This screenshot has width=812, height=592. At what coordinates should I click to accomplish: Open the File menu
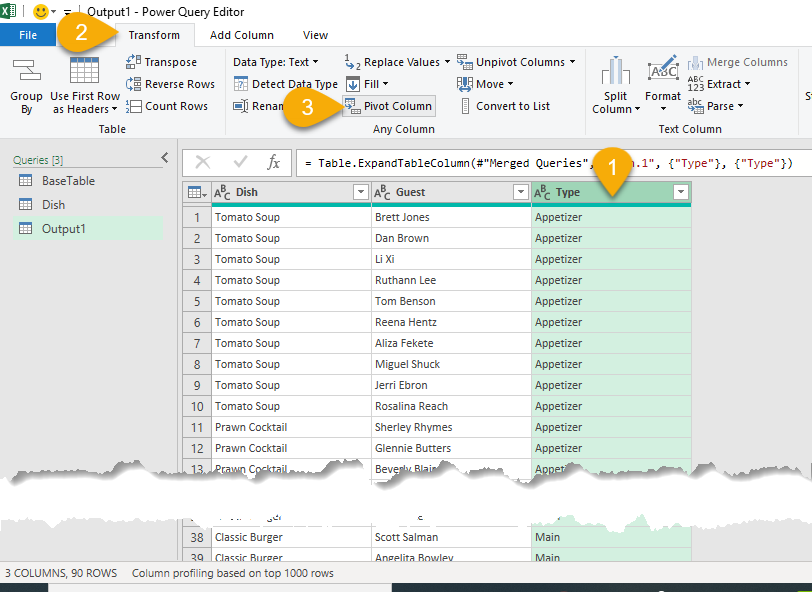point(28,35)
